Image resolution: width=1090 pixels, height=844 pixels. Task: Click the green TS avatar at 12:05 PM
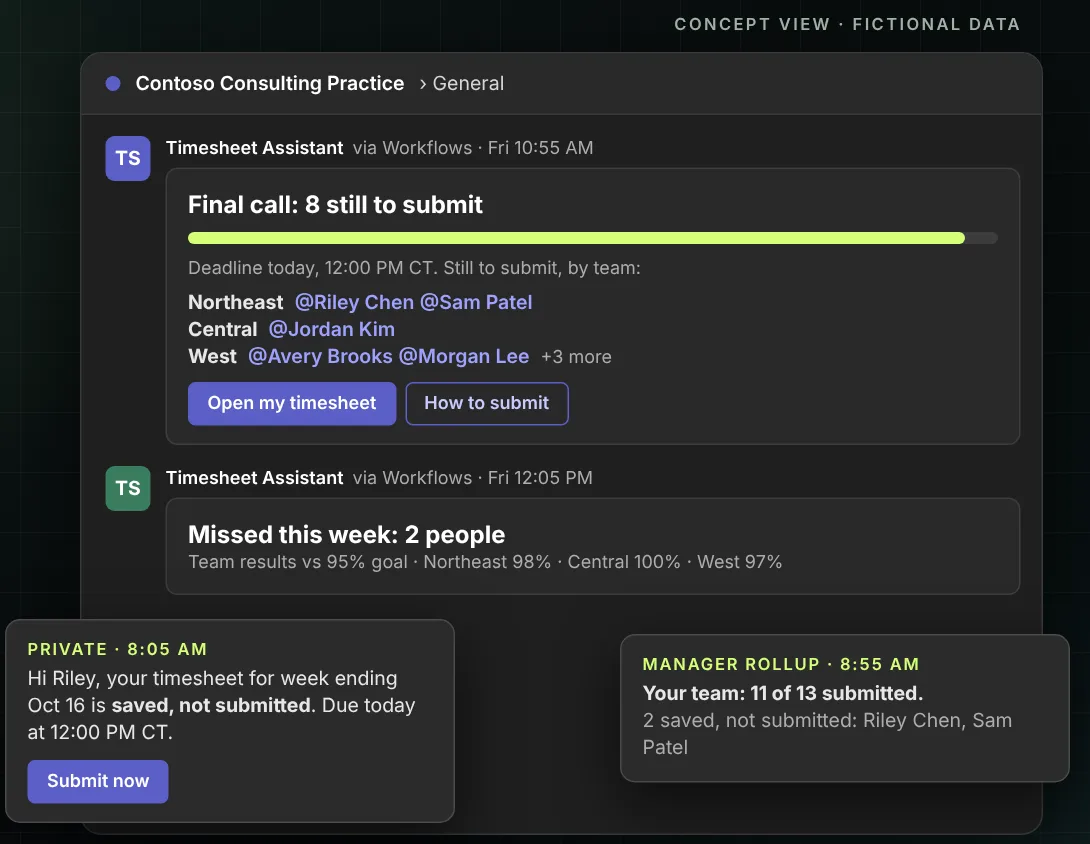pos(128,488)
